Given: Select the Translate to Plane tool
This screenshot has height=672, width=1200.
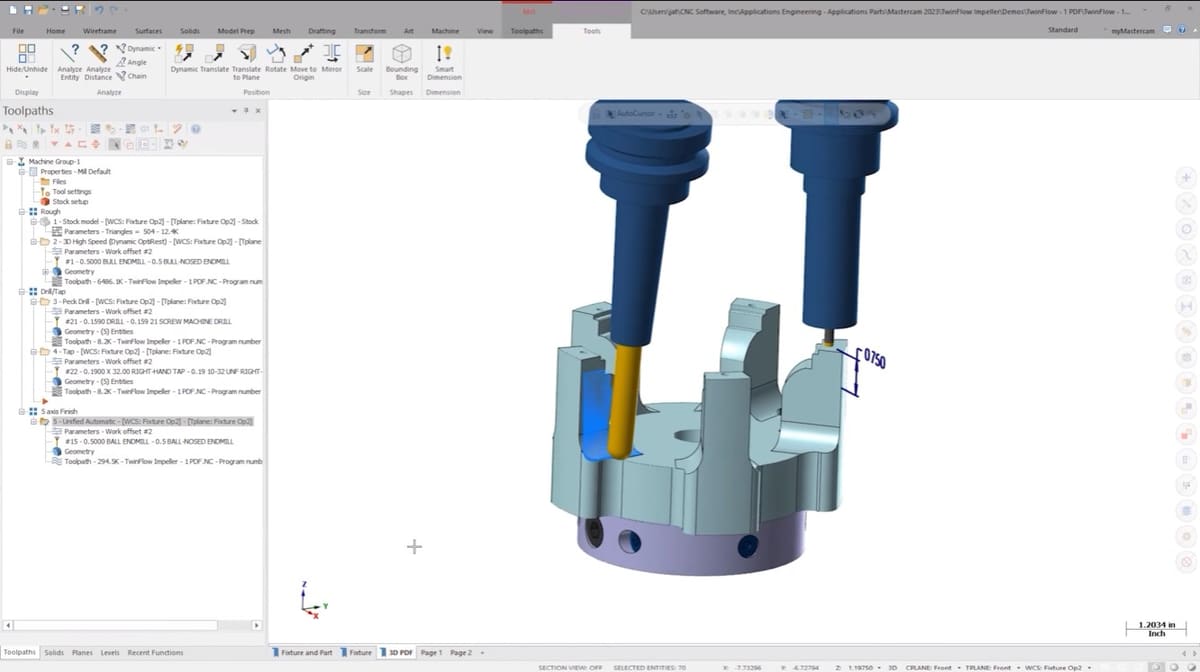Looking at the screenshot, I should point(246,62).
